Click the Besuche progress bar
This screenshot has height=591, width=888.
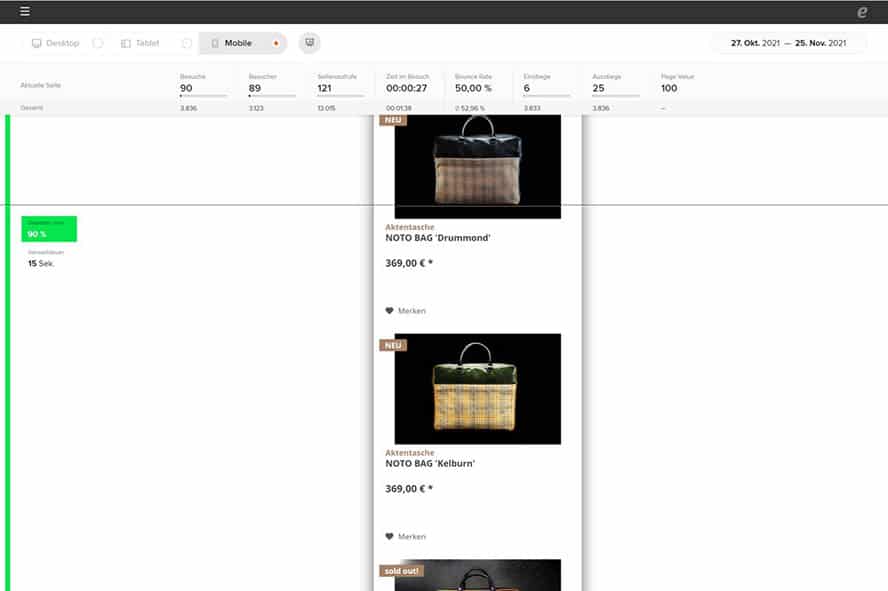click(x=203, y=96)
